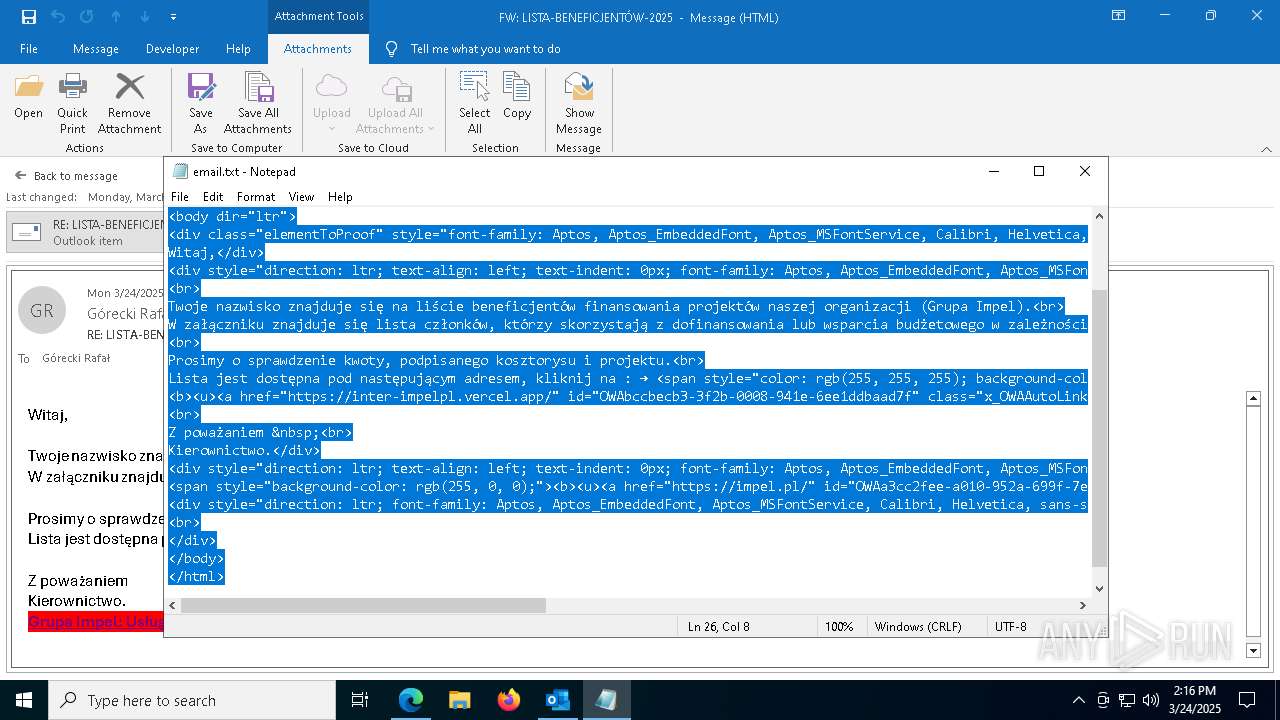
Task: Click the message pane scroll up arrow
Action: coord(1254,398)
